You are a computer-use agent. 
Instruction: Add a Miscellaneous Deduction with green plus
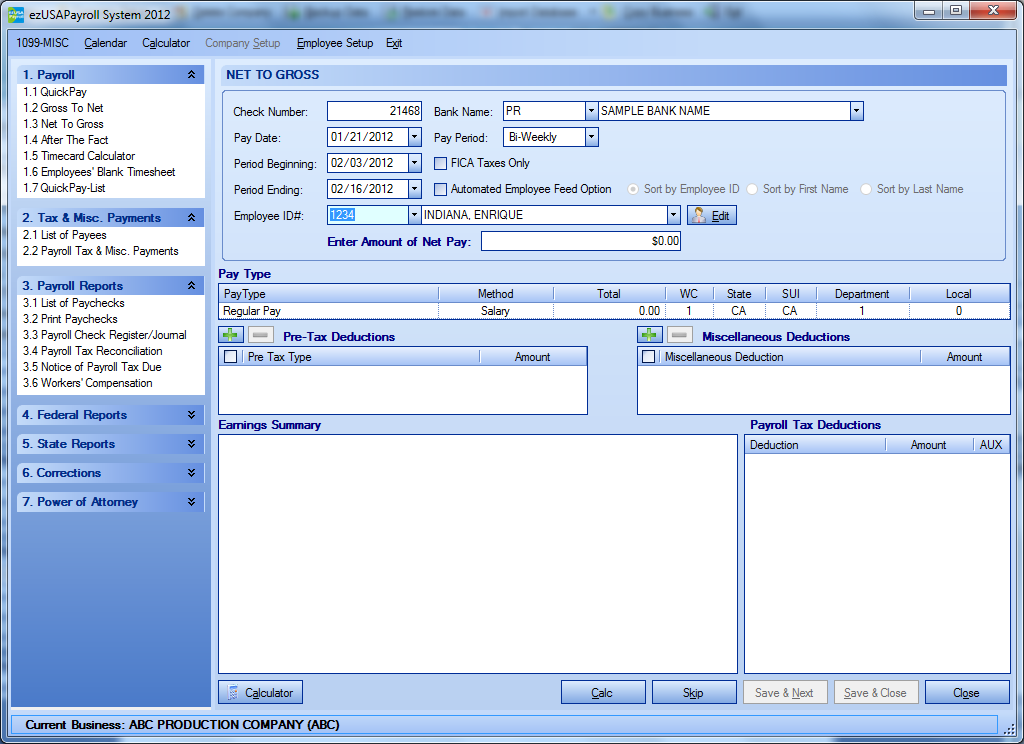649,336
